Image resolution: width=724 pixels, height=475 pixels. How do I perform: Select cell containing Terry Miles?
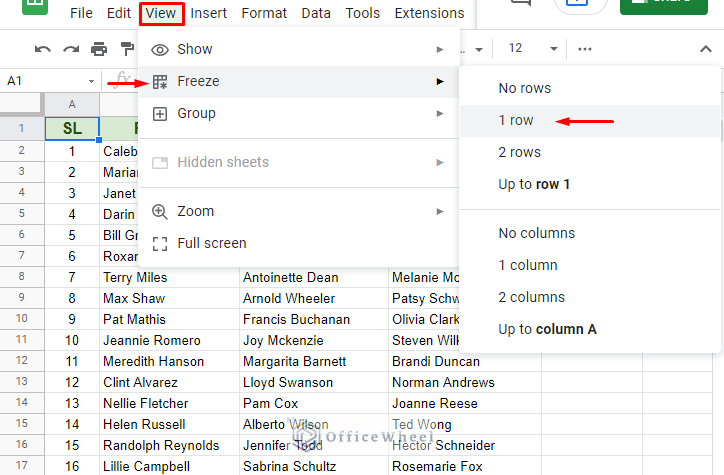[169, 277]
